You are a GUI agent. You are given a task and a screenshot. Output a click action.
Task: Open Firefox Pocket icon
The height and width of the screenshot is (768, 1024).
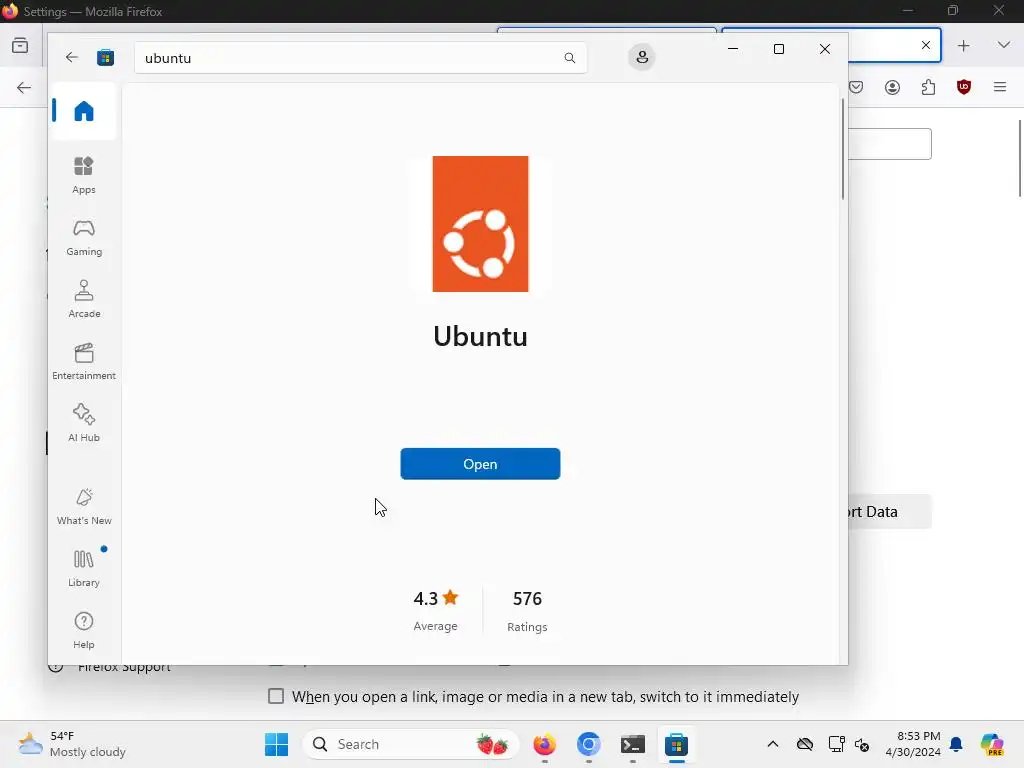click(856, 87)
